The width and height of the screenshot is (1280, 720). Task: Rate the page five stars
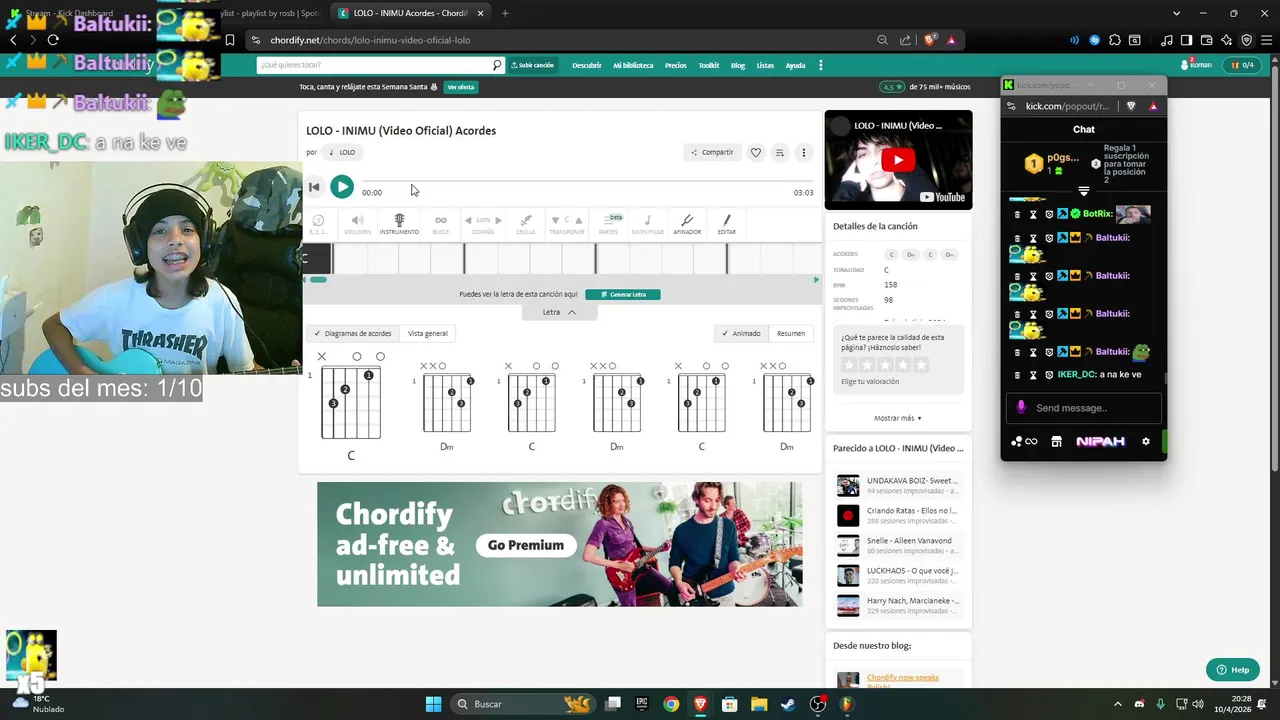(922, 365)
